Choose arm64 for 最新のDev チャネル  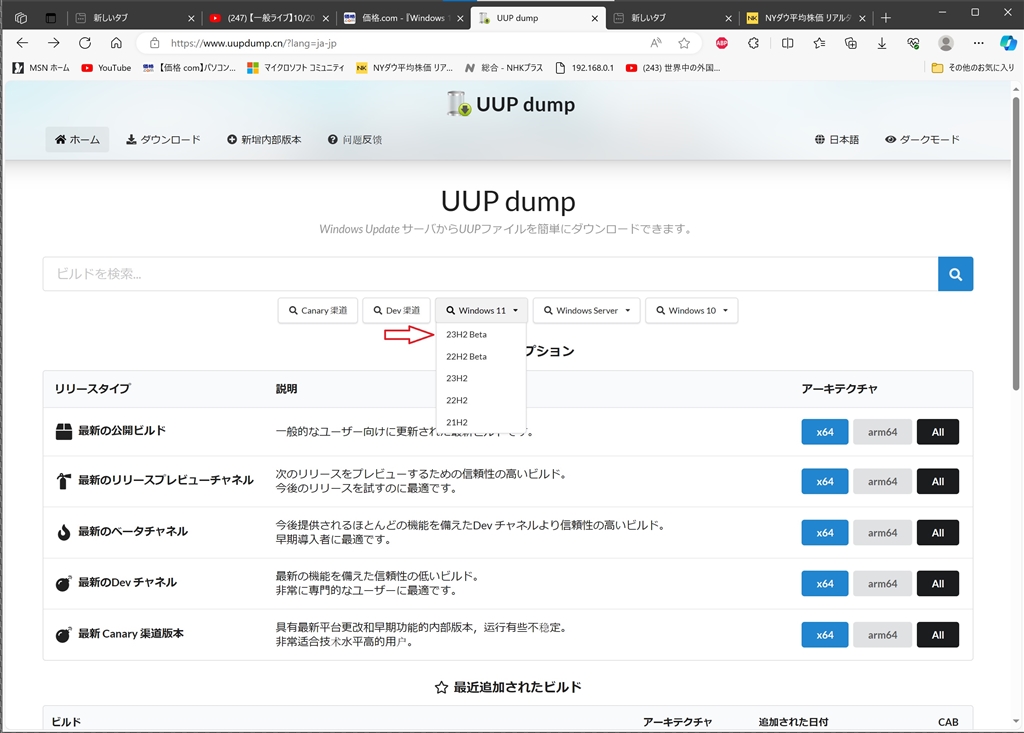882,583
